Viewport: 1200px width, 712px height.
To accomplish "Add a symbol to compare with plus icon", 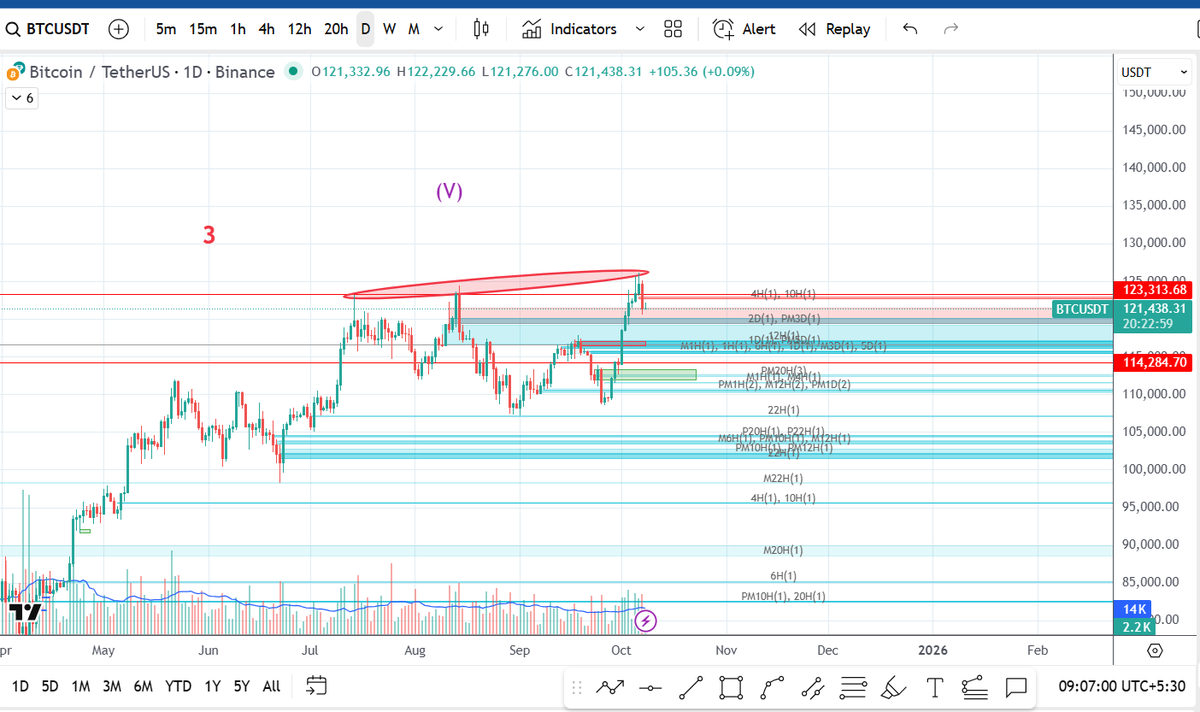I will (118, 29).
